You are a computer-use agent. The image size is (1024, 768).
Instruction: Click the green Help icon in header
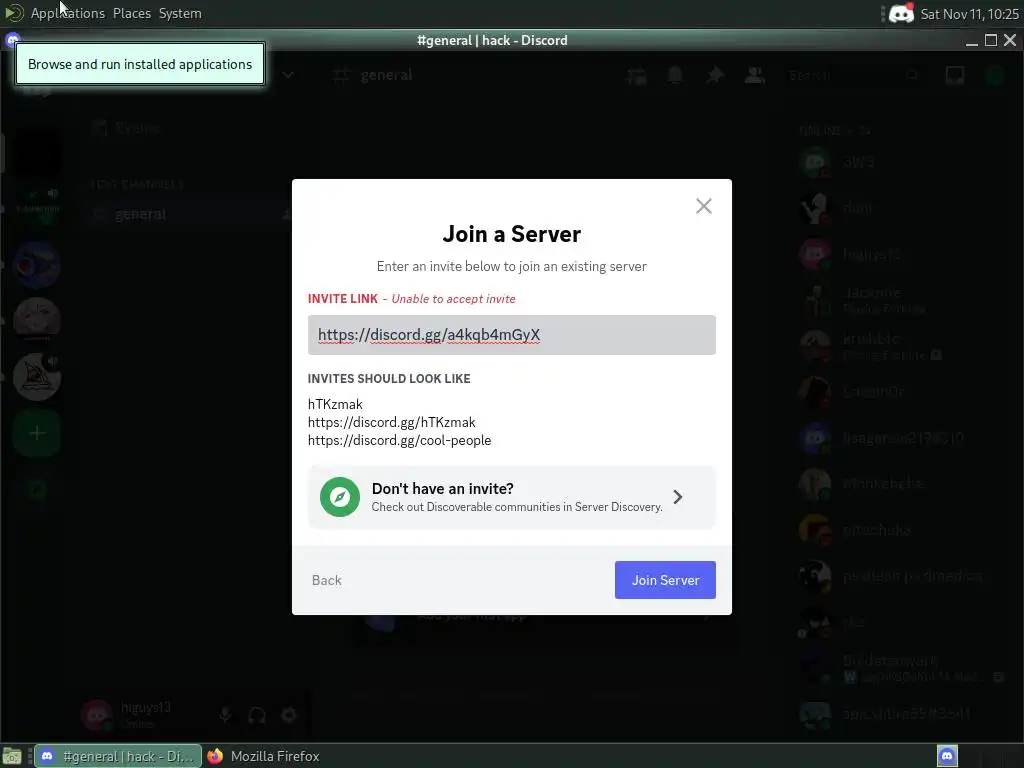(995, 76)
